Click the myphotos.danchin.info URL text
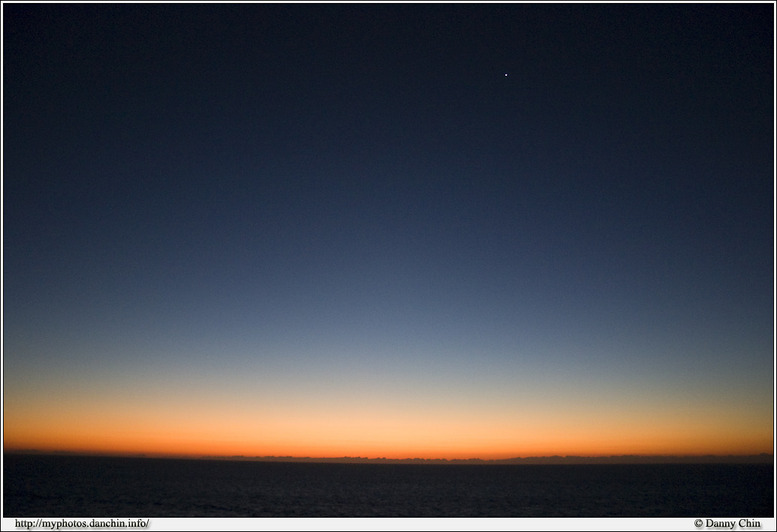Image resolution: width=777 pixels, height=532 pixels. [x=82, y=523]
